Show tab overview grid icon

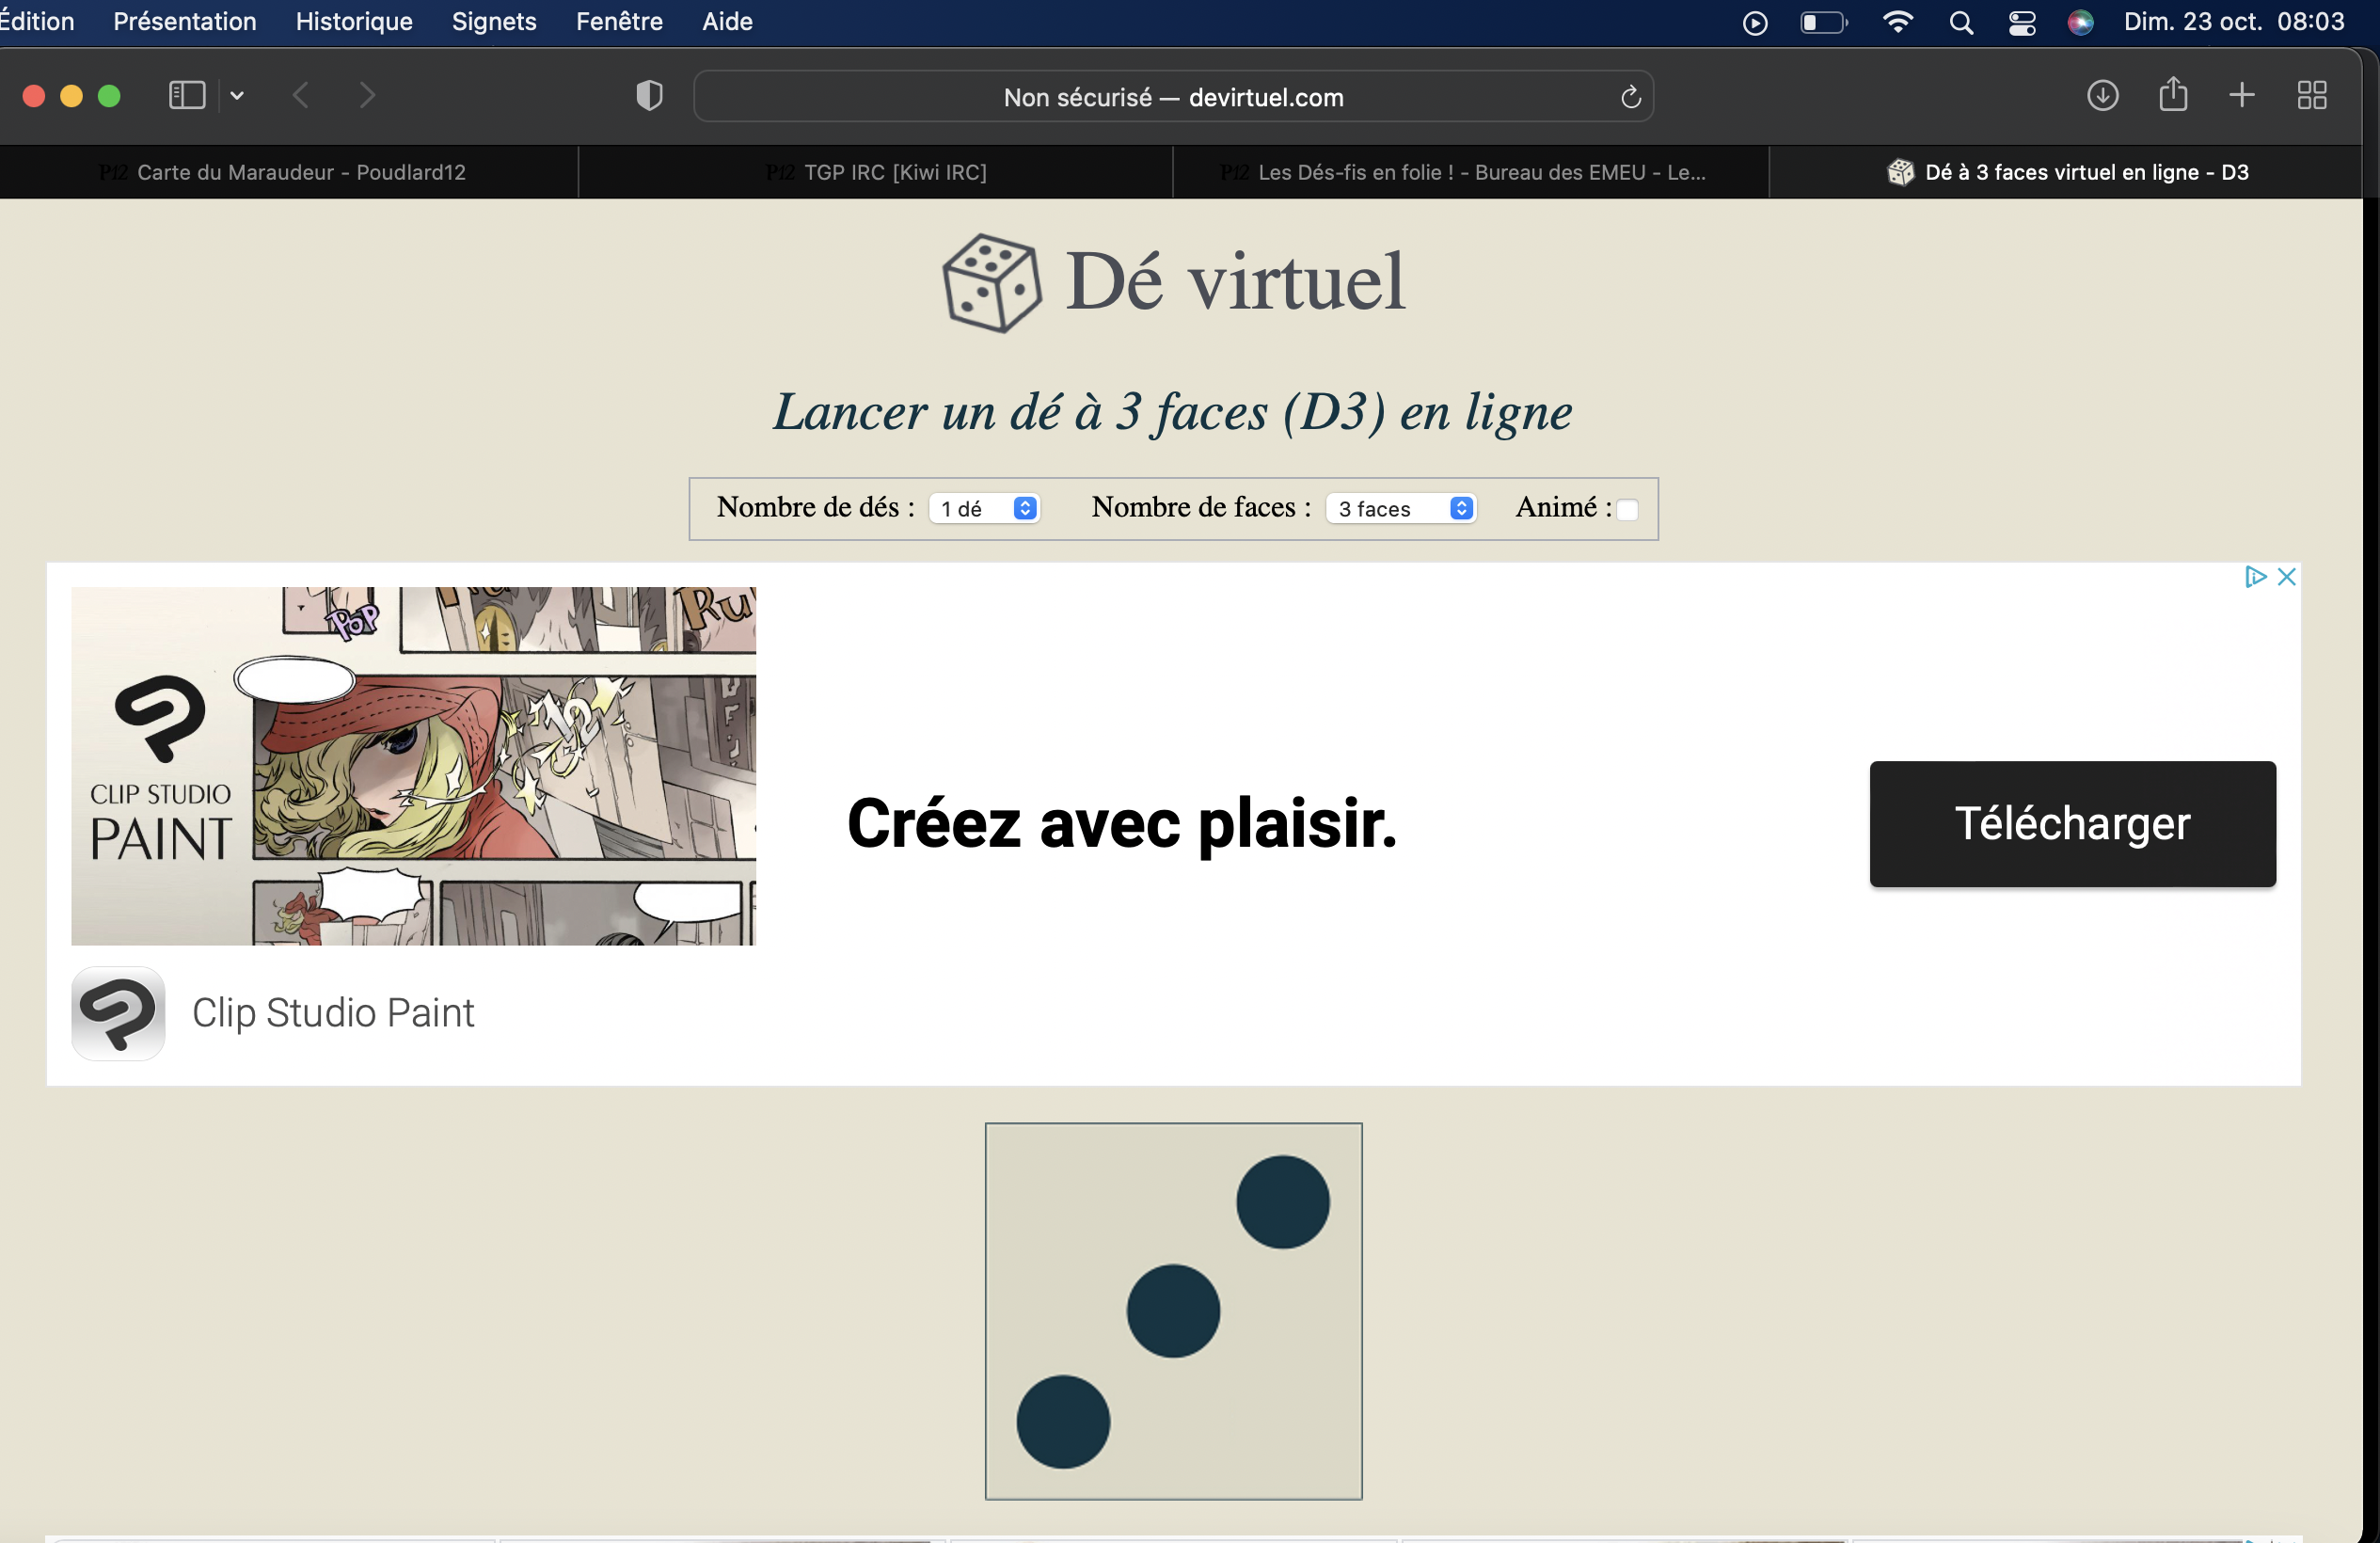(2311, 96)
